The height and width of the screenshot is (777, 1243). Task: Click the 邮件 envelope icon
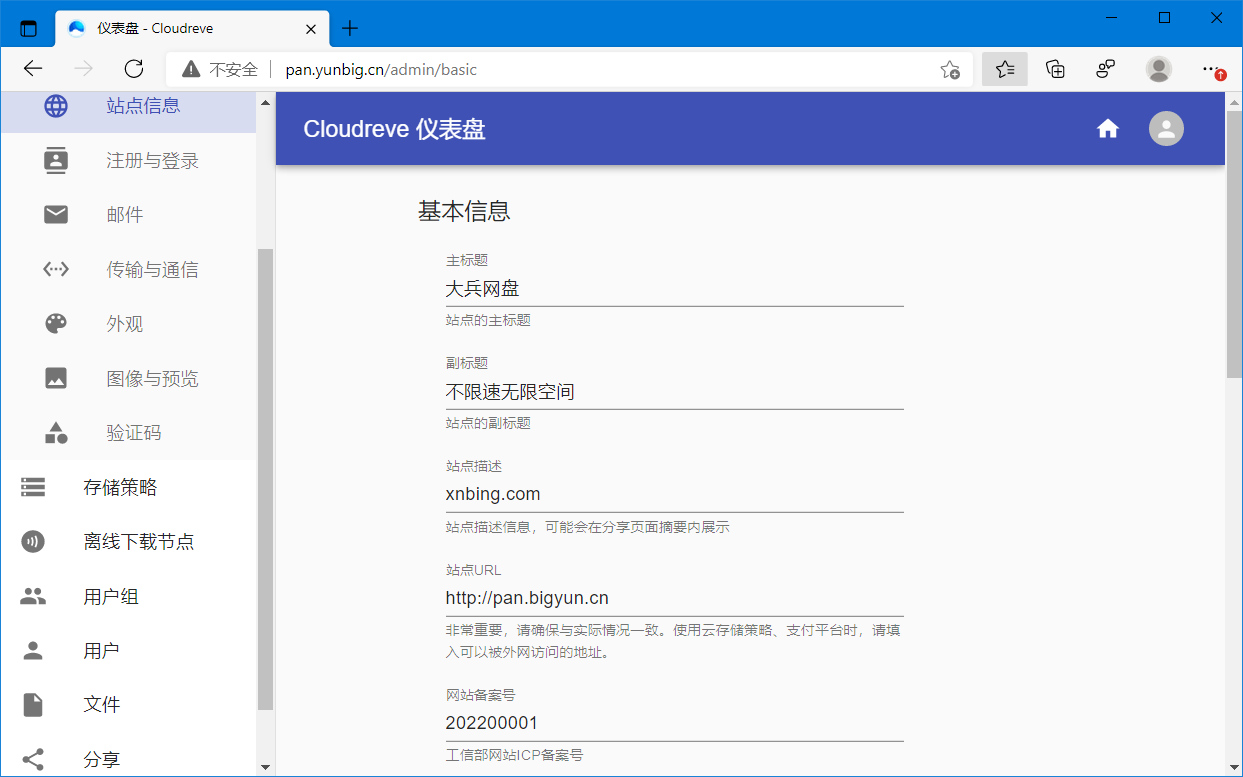pos(56,215)
